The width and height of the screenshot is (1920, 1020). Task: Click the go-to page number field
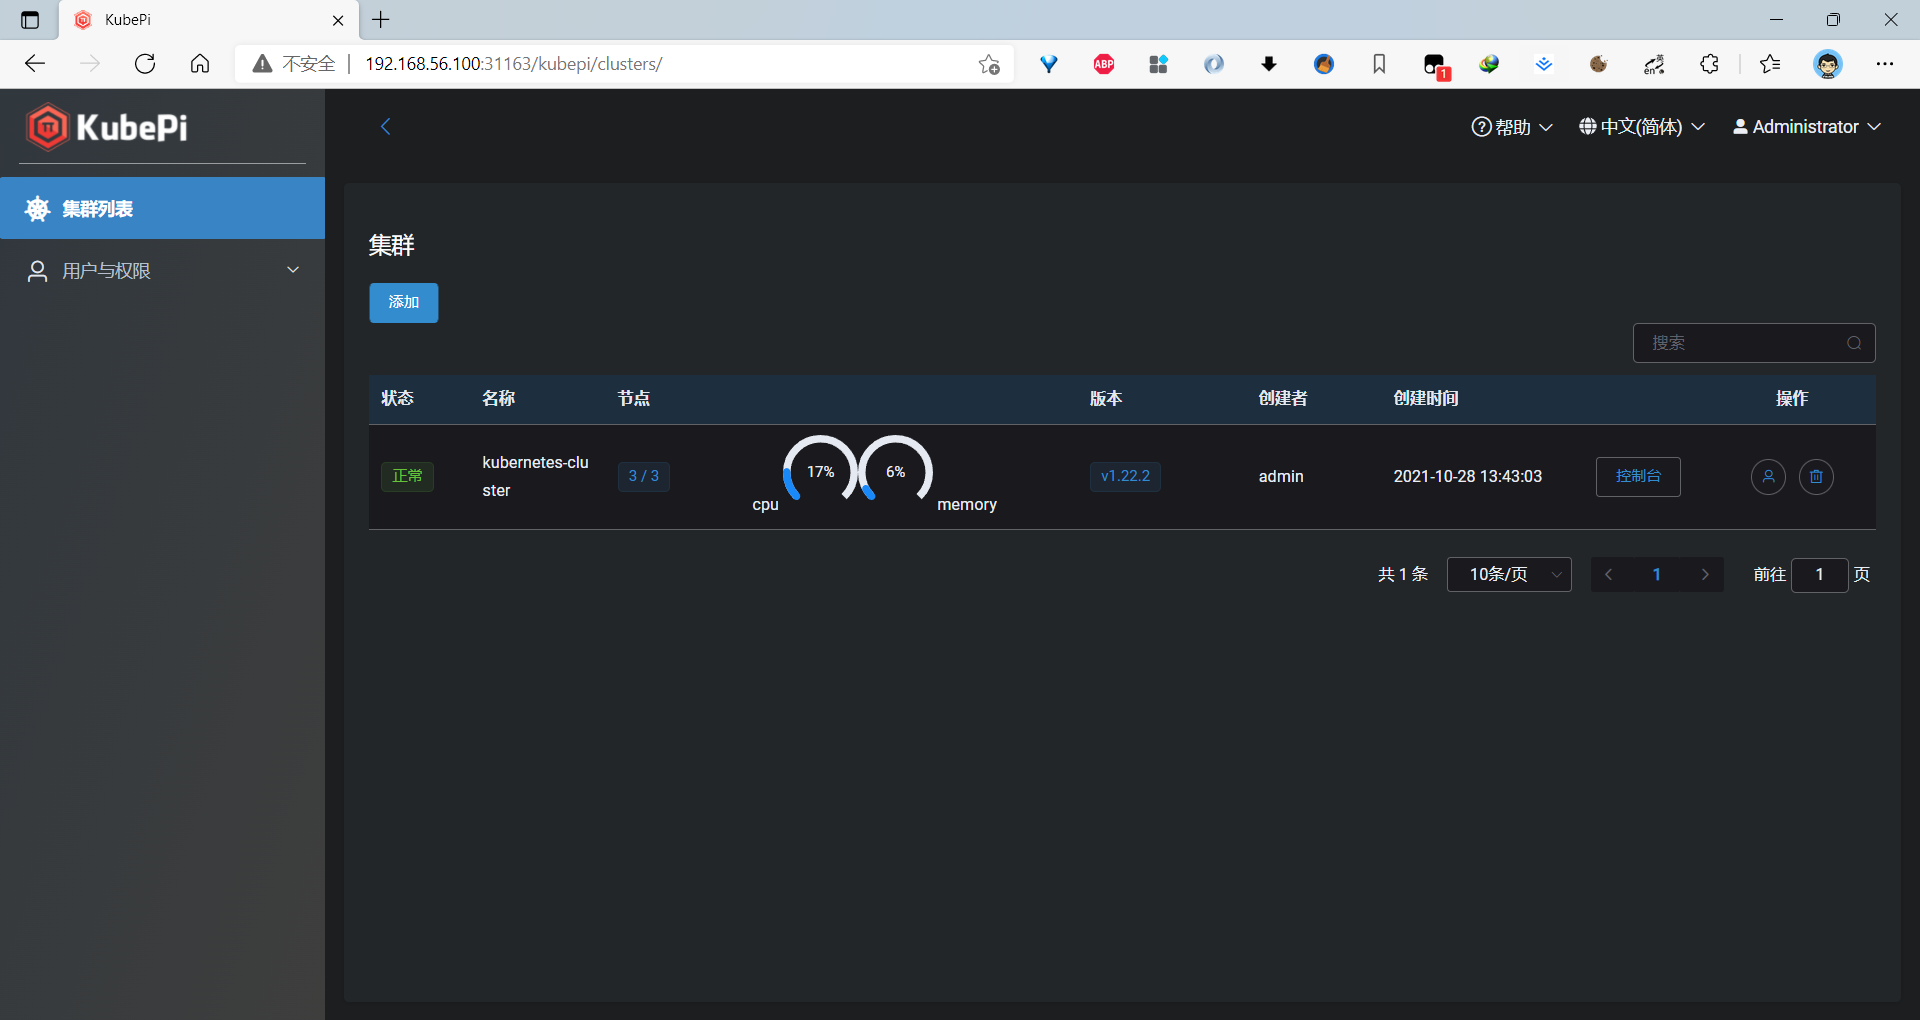[x=1819, y=574]
